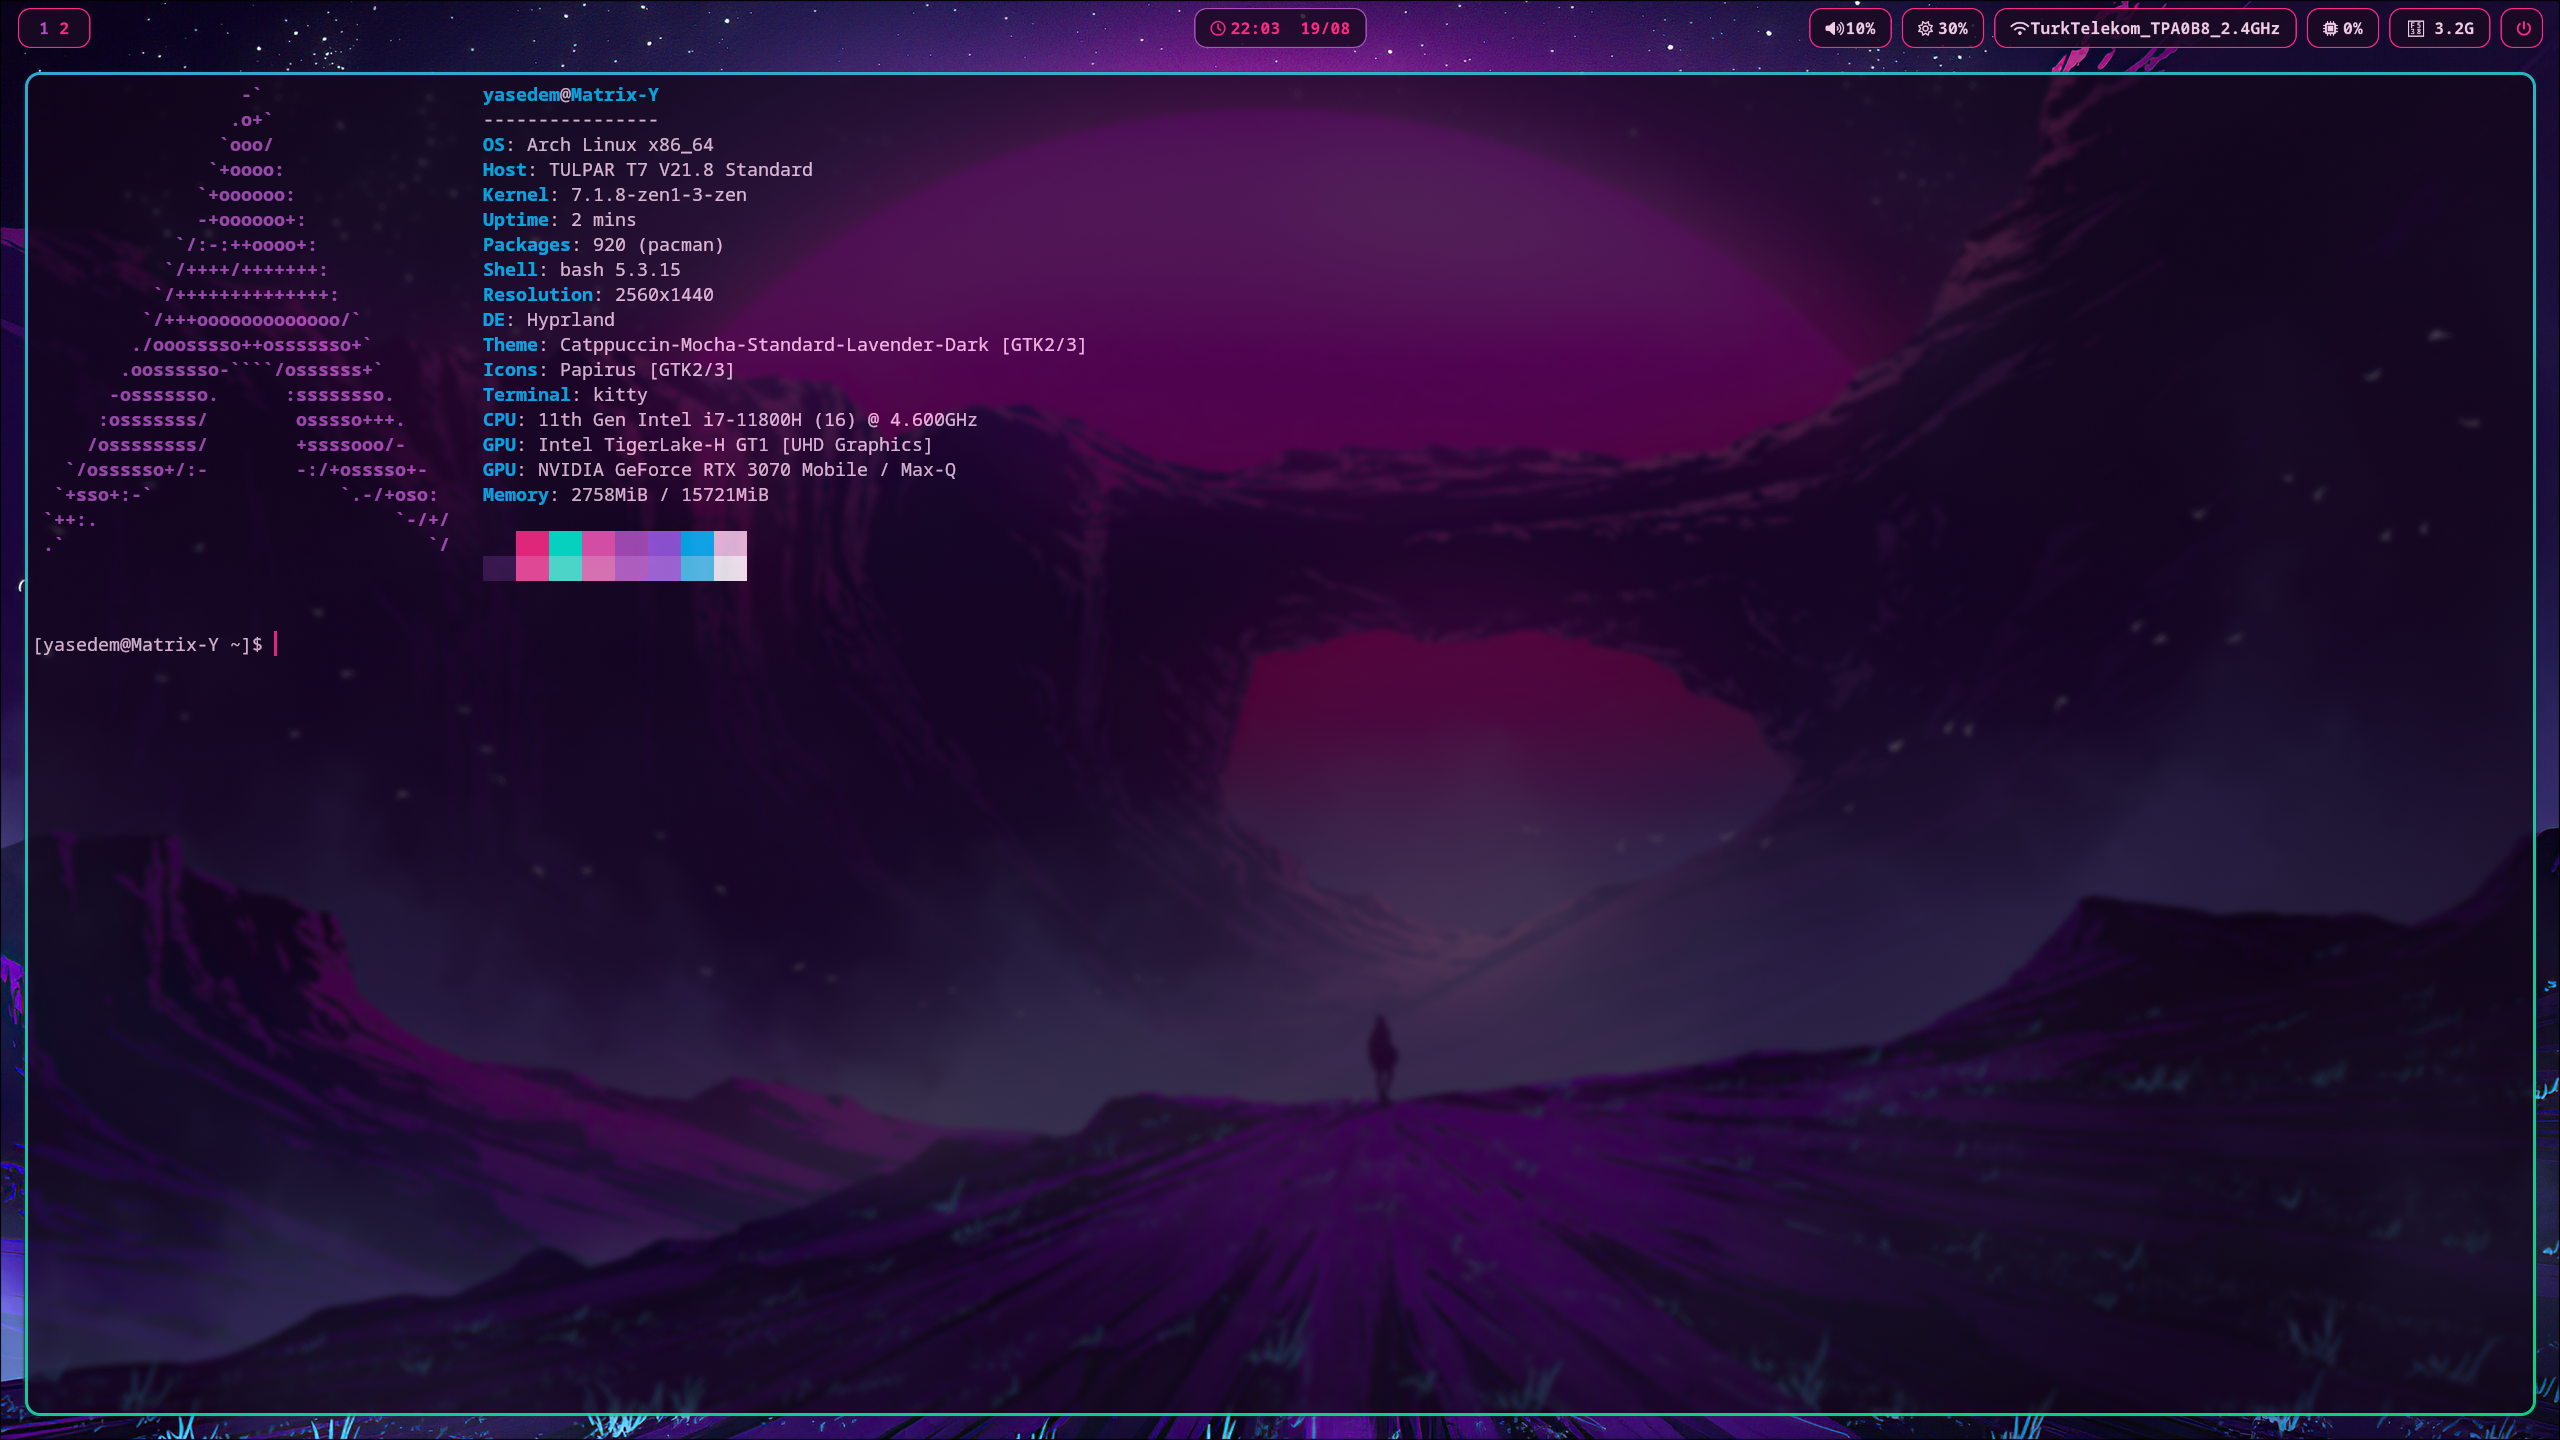Click the GPU line Intel TigerLake-H
2560x1440 pixels.
(707, 445)
